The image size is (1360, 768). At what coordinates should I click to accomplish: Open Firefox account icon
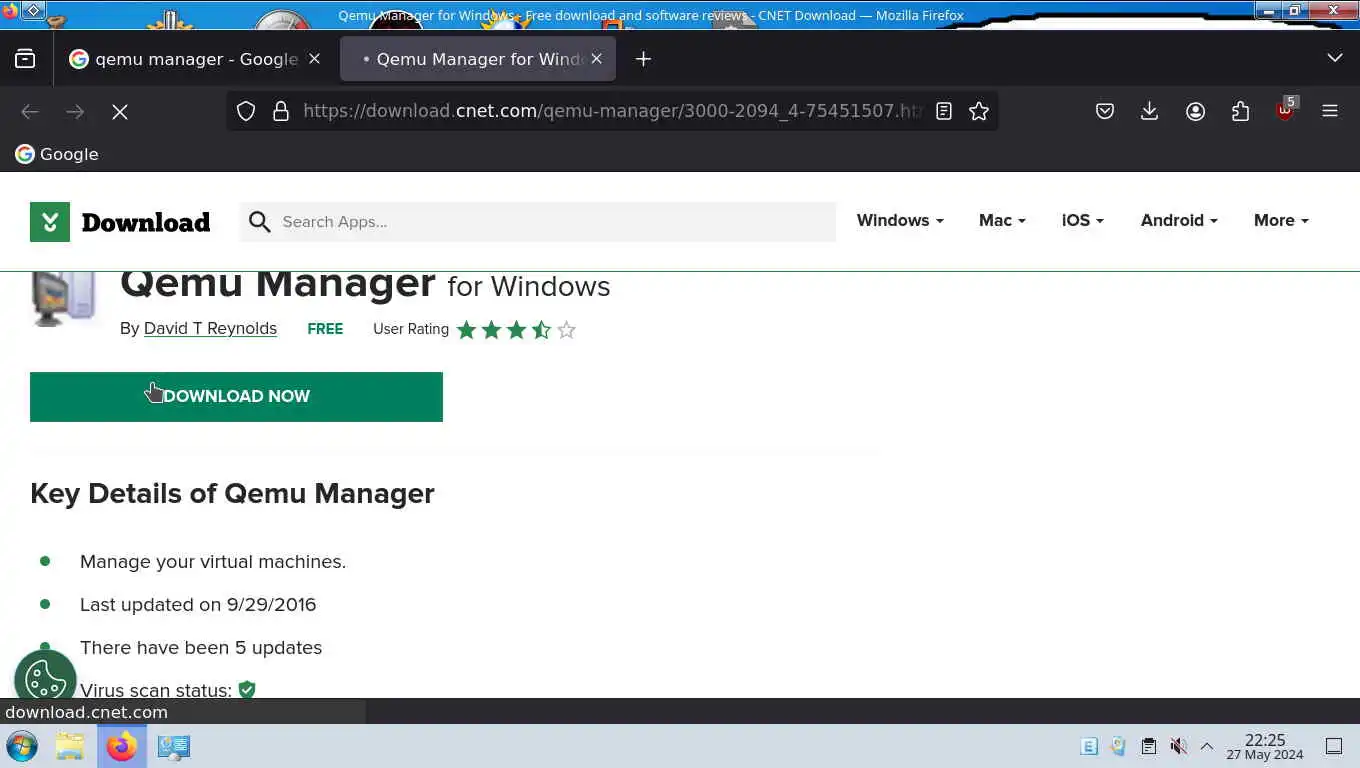click(x=1195, y=111)
